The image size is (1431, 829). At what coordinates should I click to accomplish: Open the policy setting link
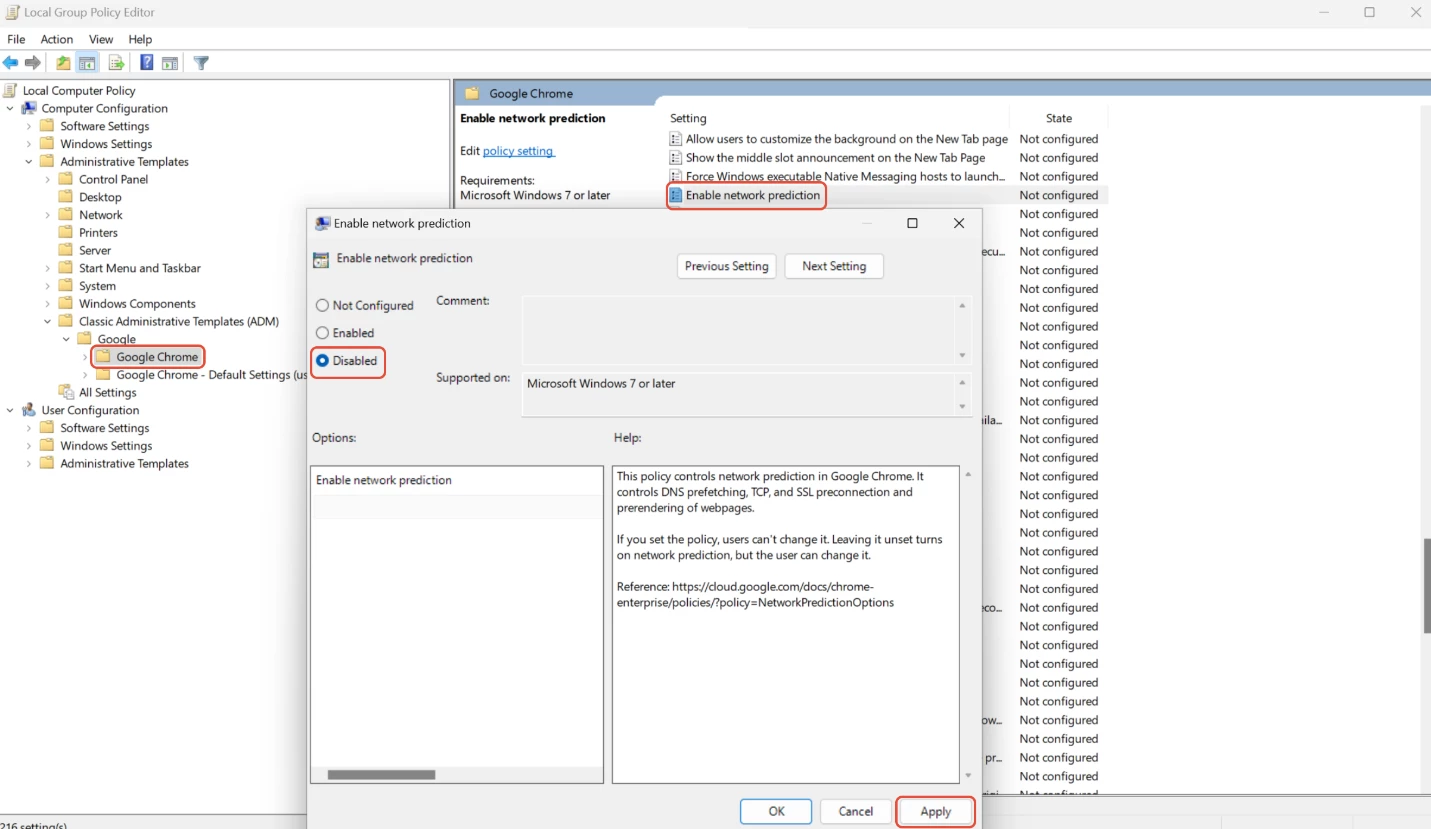[518, 151]
